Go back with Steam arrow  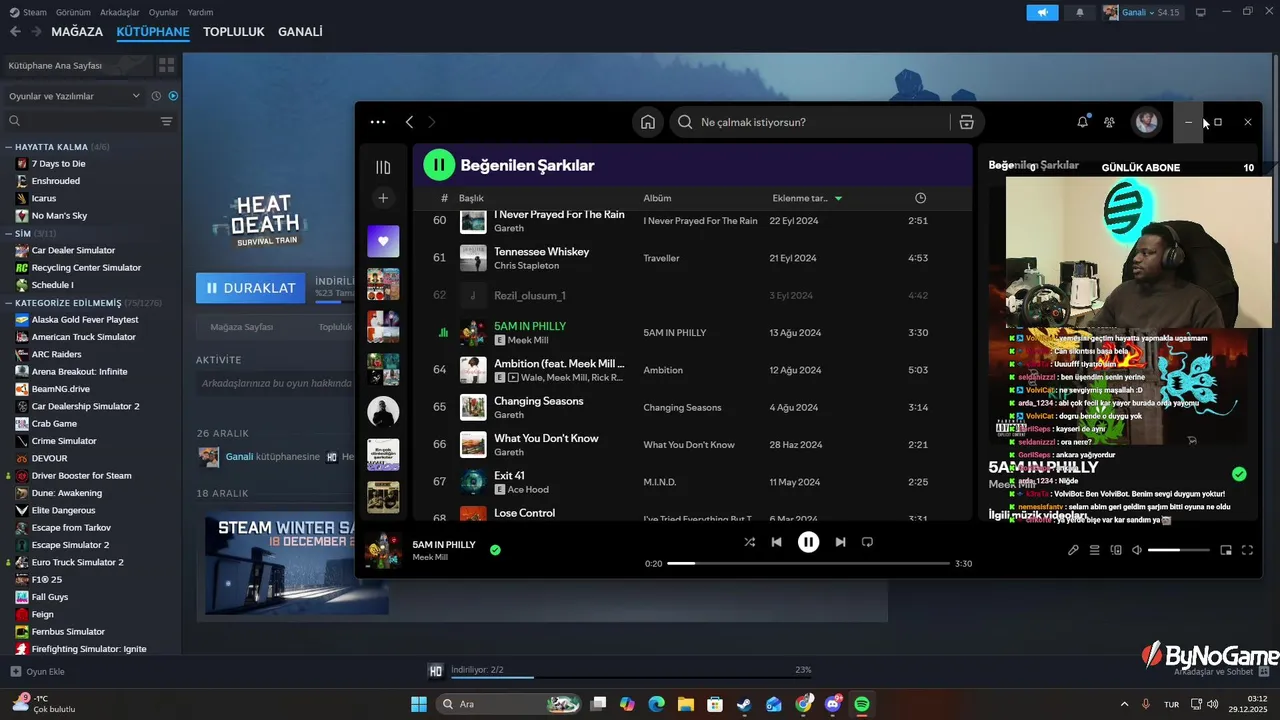(x=15, y=32)
